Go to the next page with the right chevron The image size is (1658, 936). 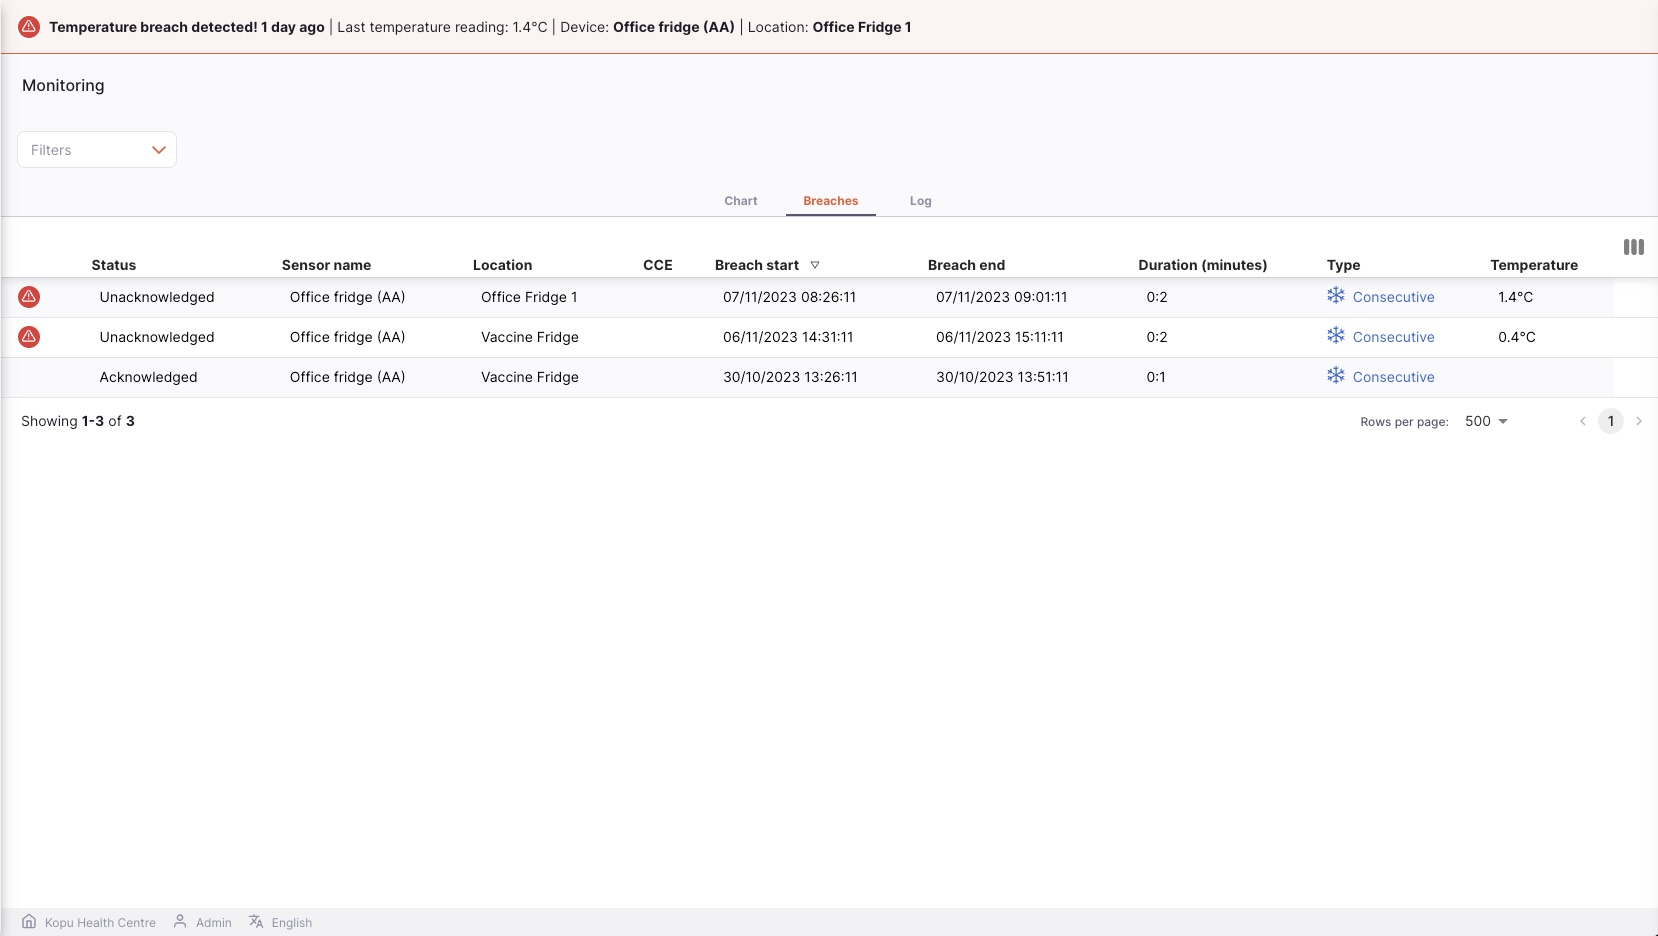1639,421
